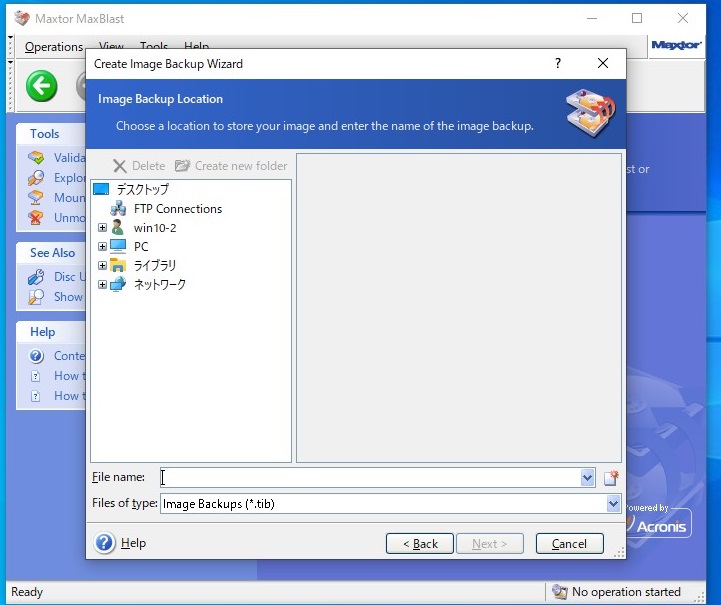Click the デスクトップ desktop icon in tree
The image size is (721, 605).
pos(101,189)
